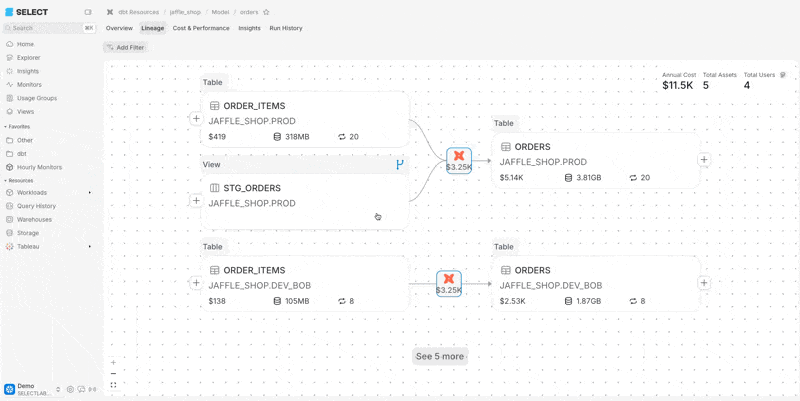The height and width of the screenshot is (401, 800).
Task: Expand the Workloads submenu arrow
Action: coord(90,193)
